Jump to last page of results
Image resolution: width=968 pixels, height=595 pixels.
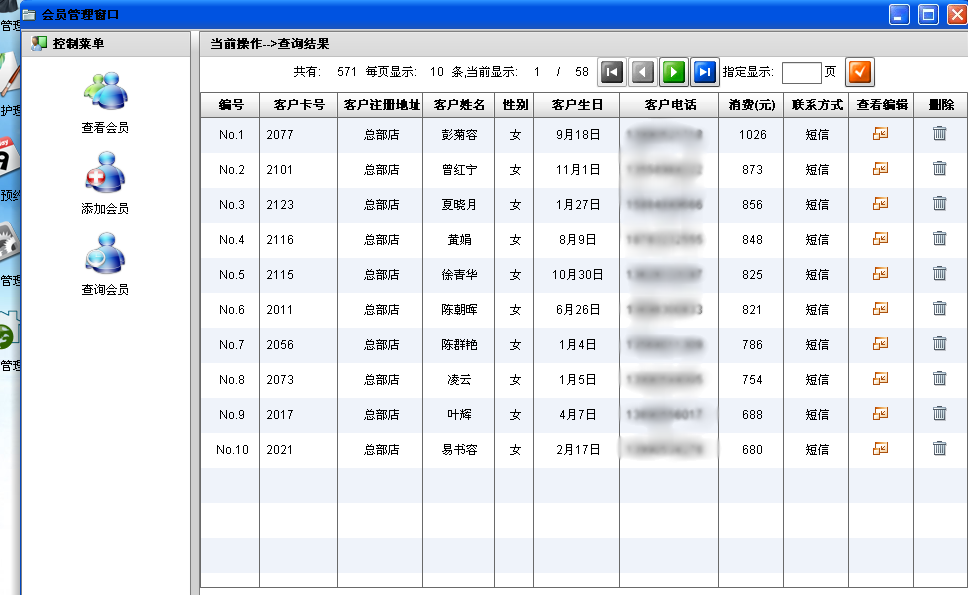click(x=704, y=72)
